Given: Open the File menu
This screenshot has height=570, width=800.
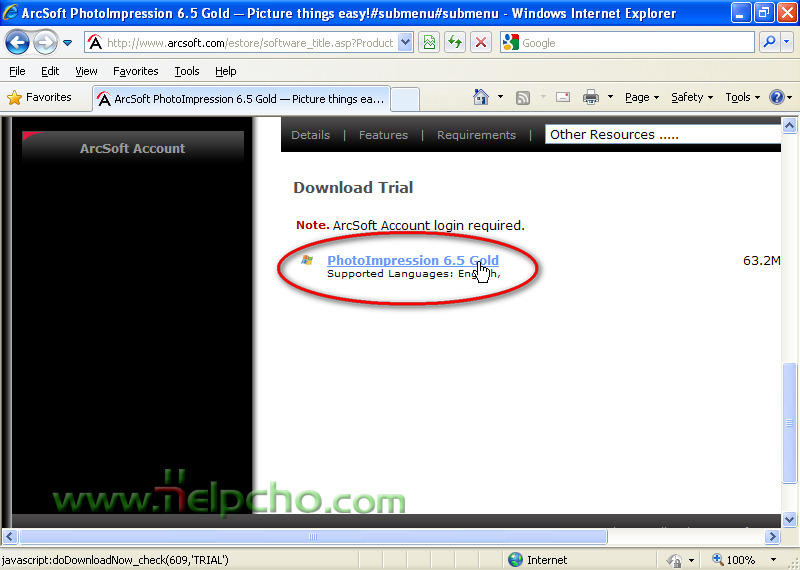Looking at the screenshot, I should pos(17,71).
